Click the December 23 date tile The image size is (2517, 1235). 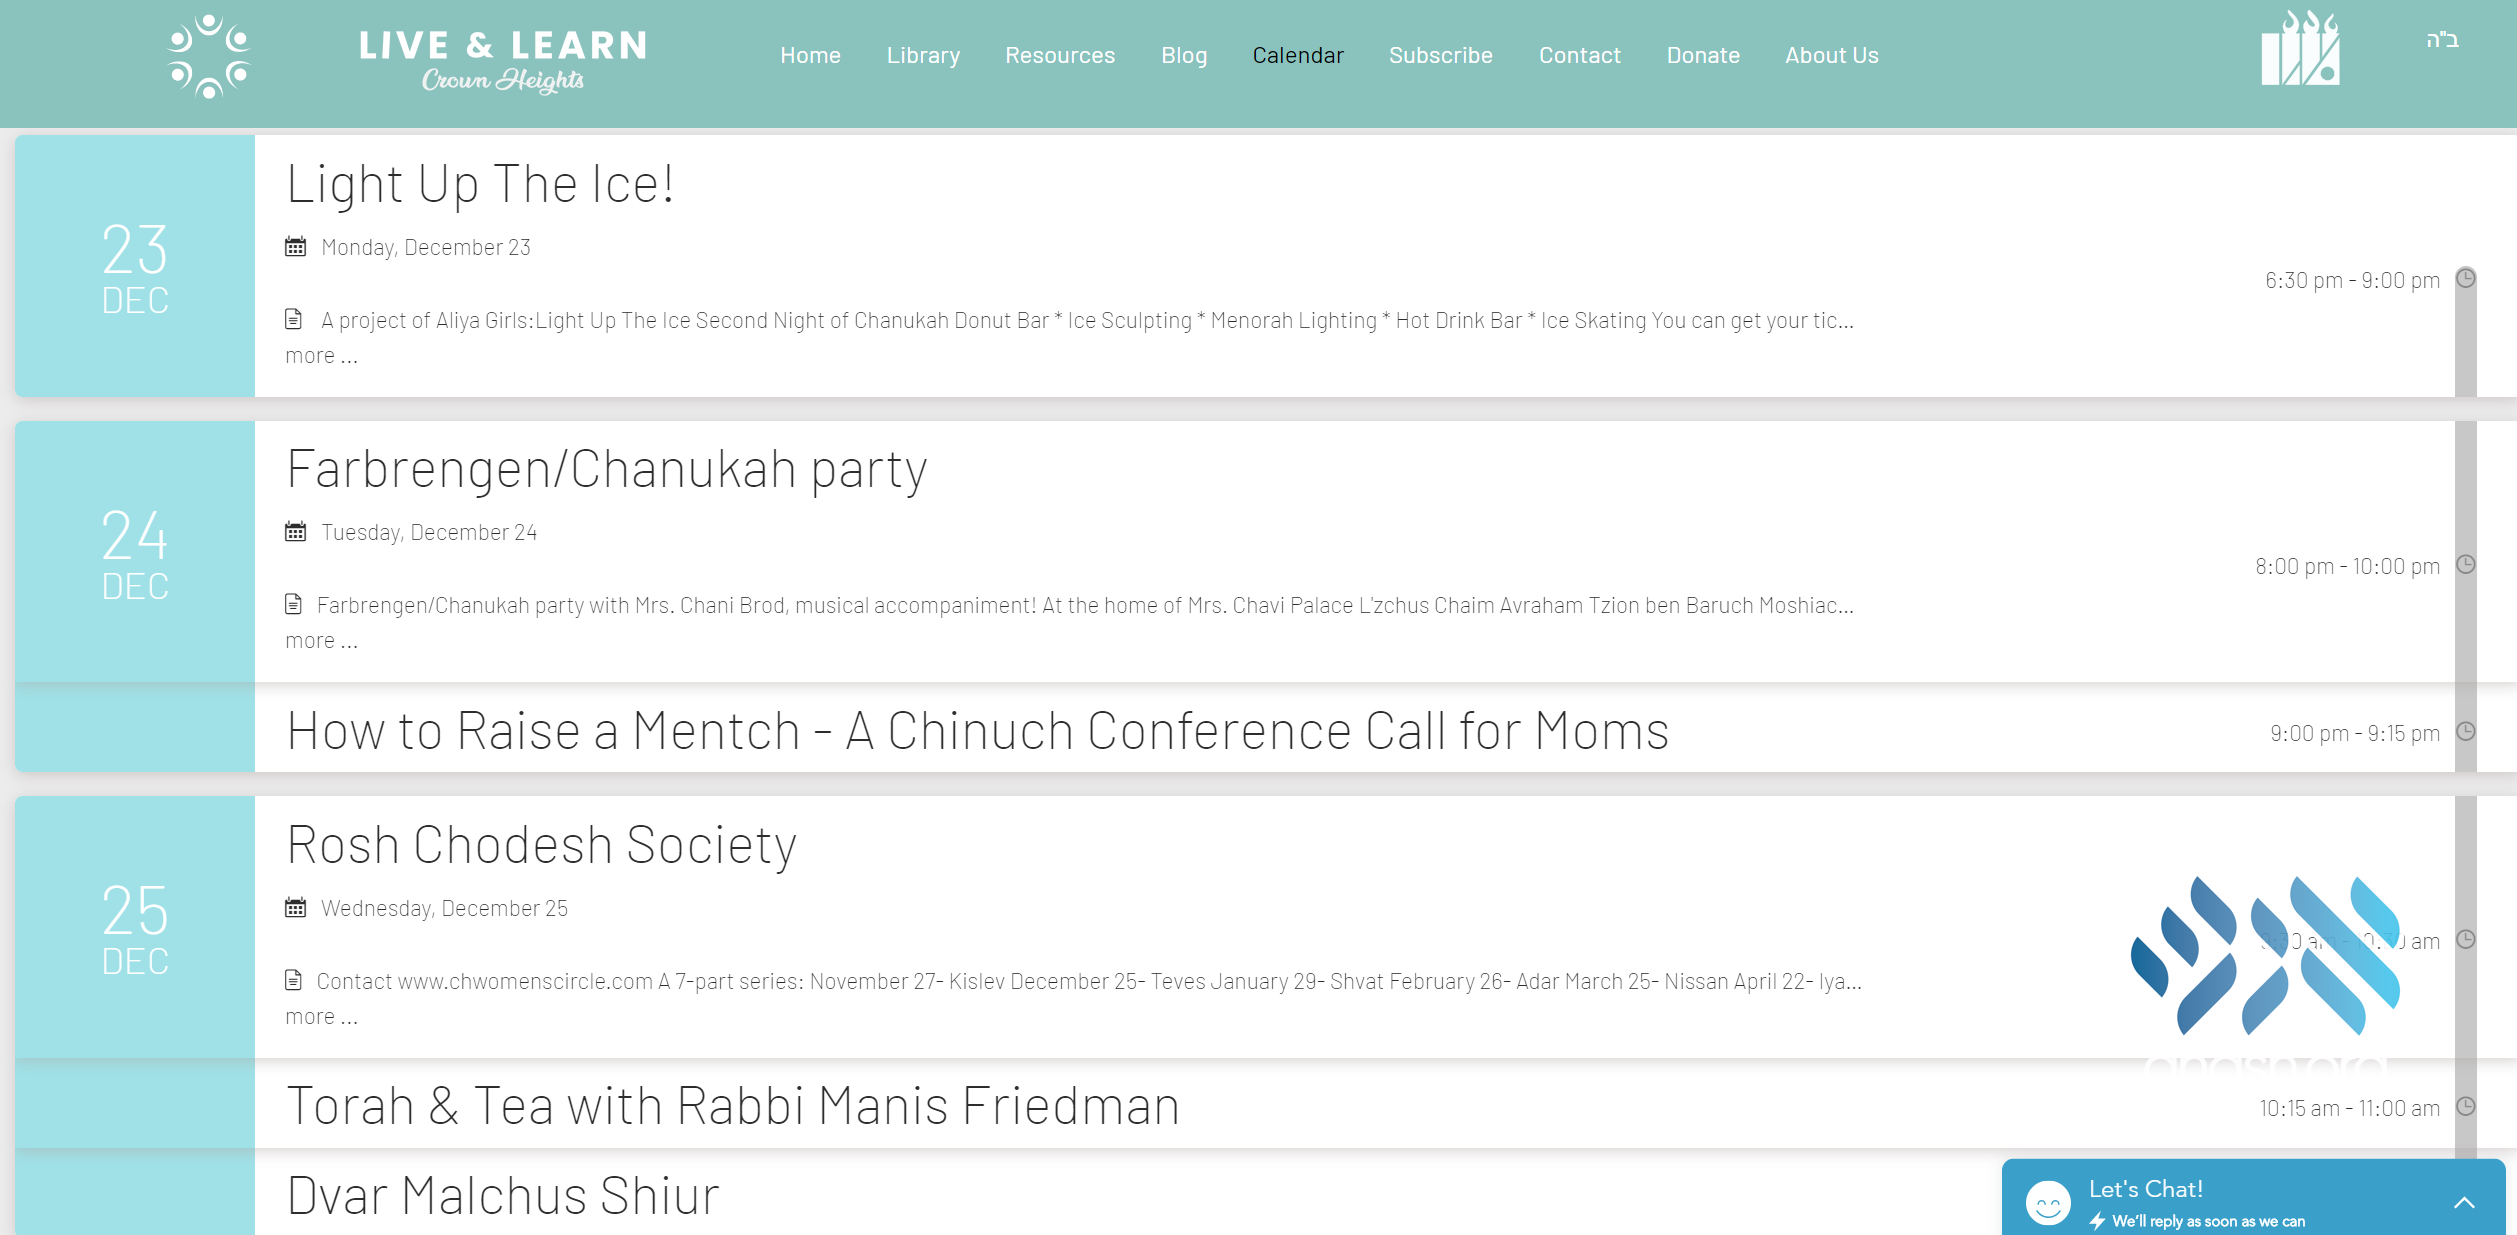[135, 266]
